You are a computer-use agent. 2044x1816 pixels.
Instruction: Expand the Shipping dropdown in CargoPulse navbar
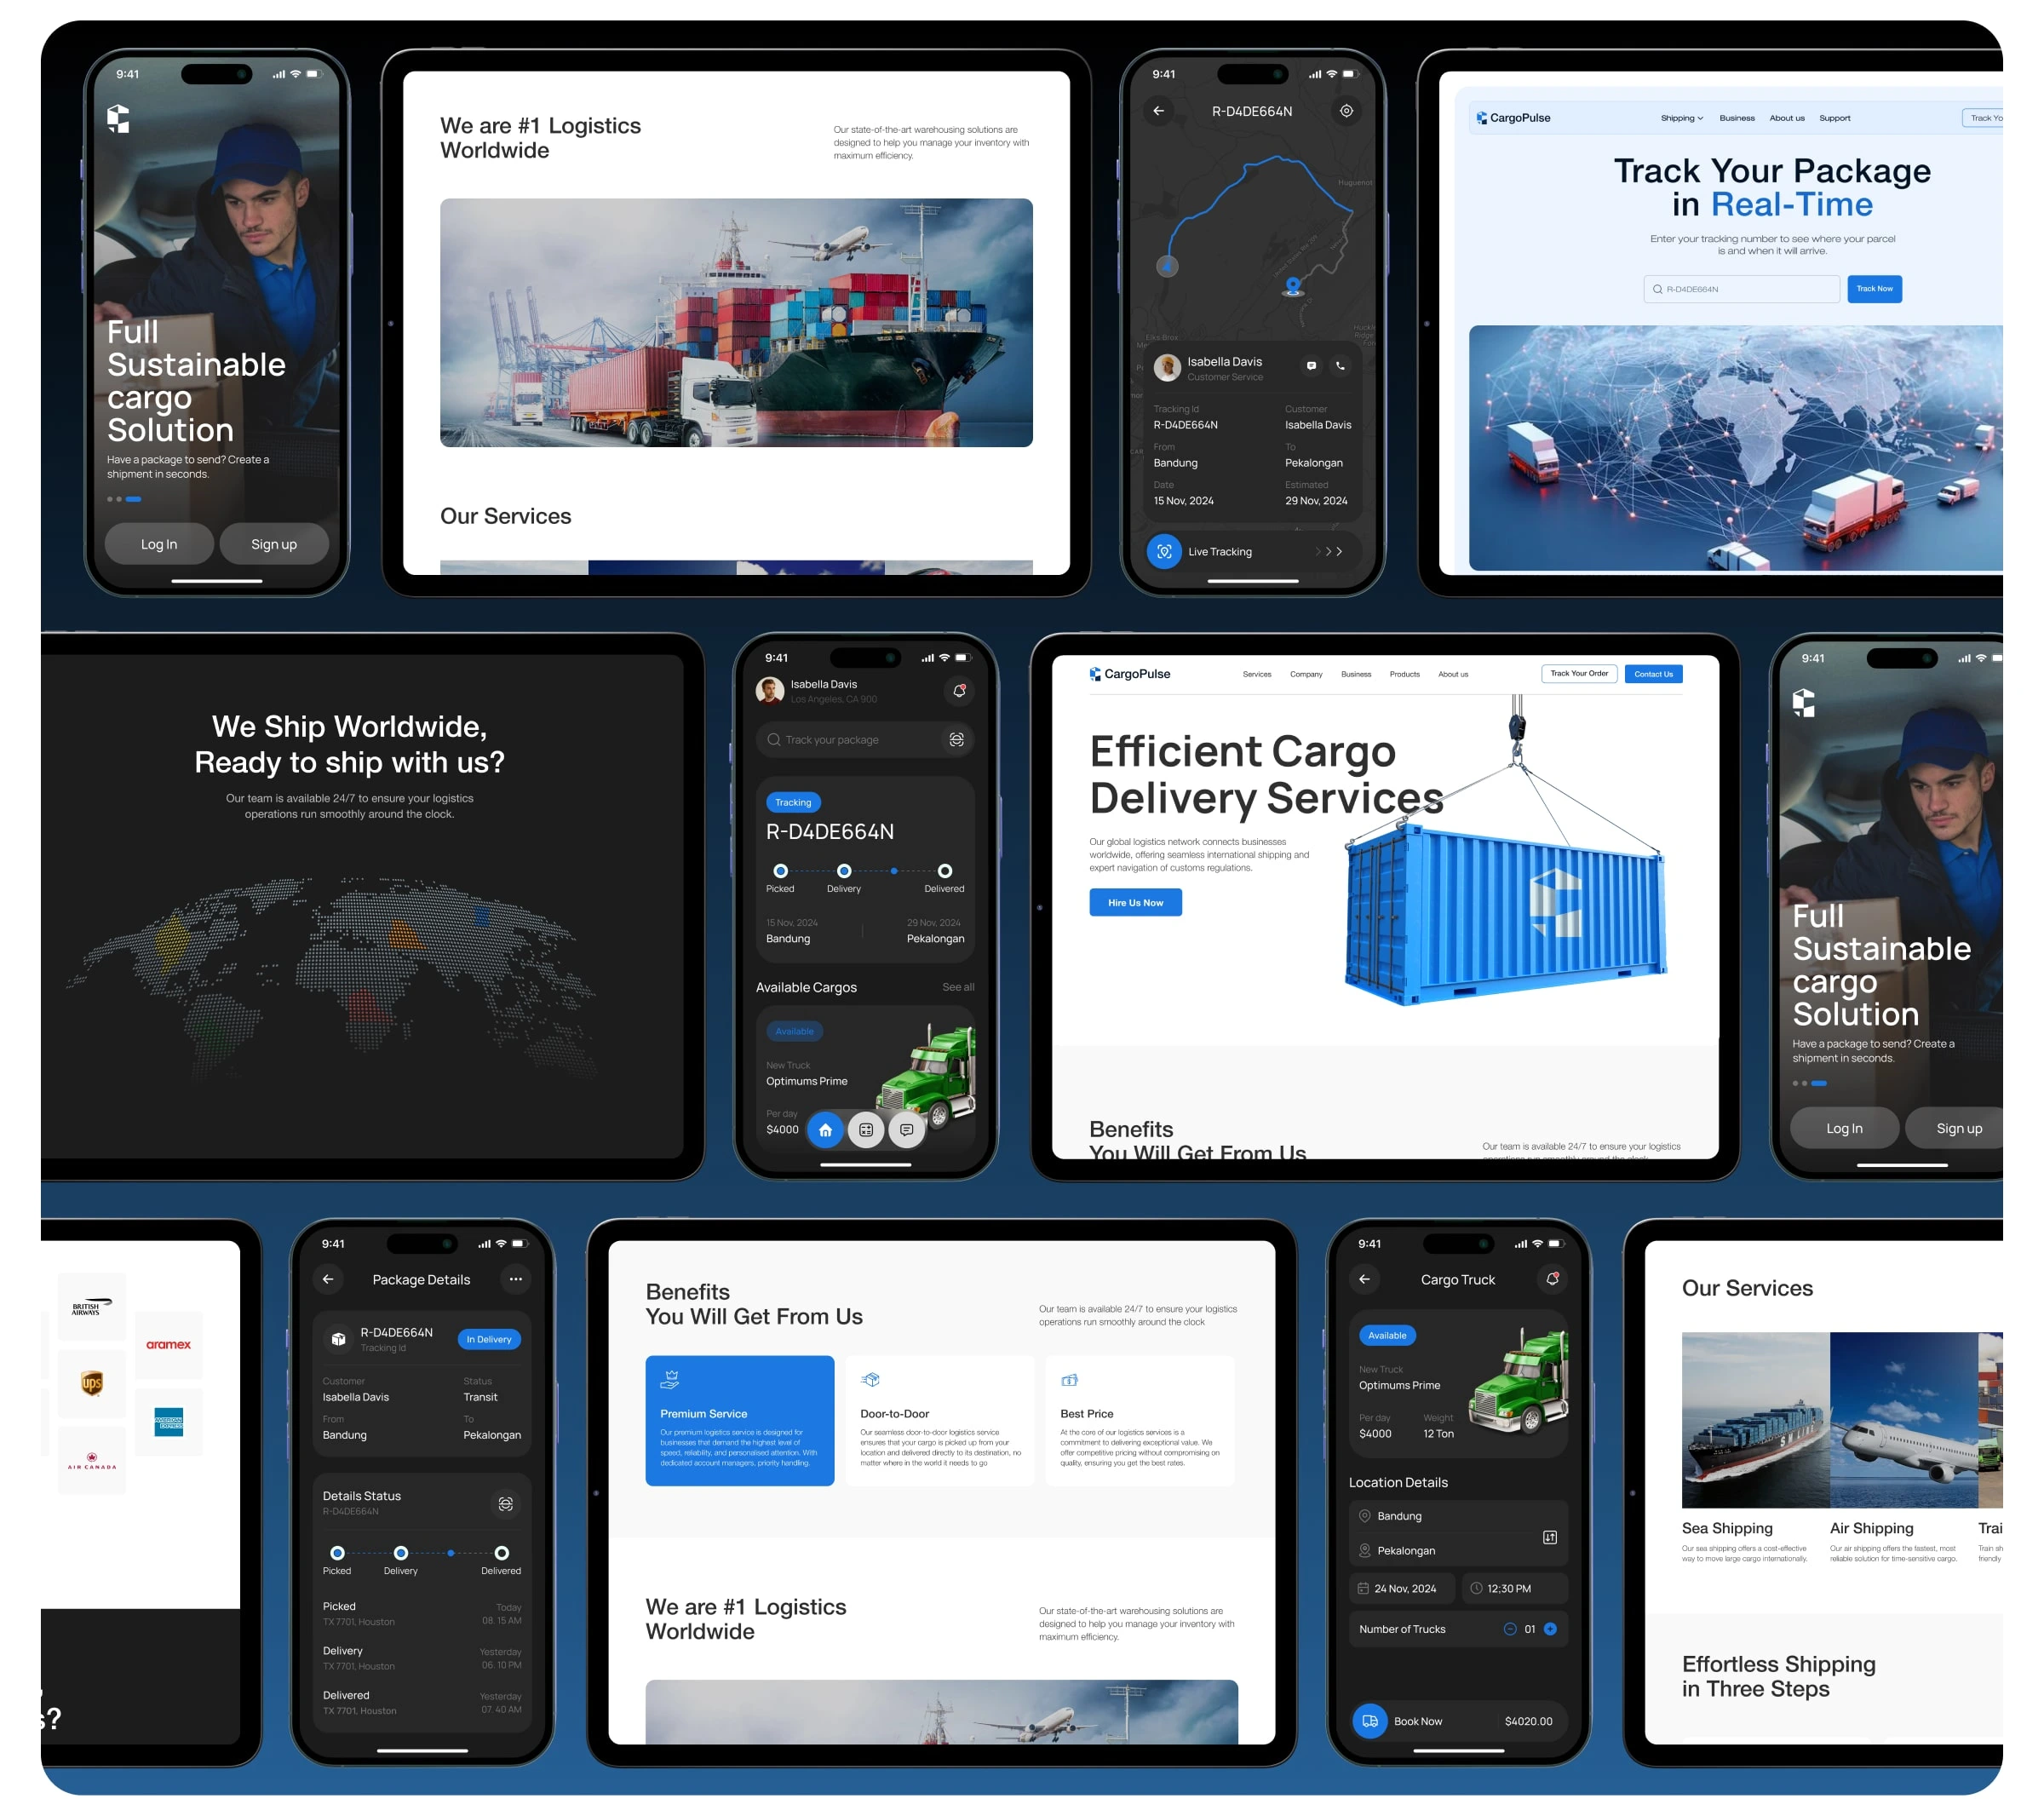pos(1681,118)
